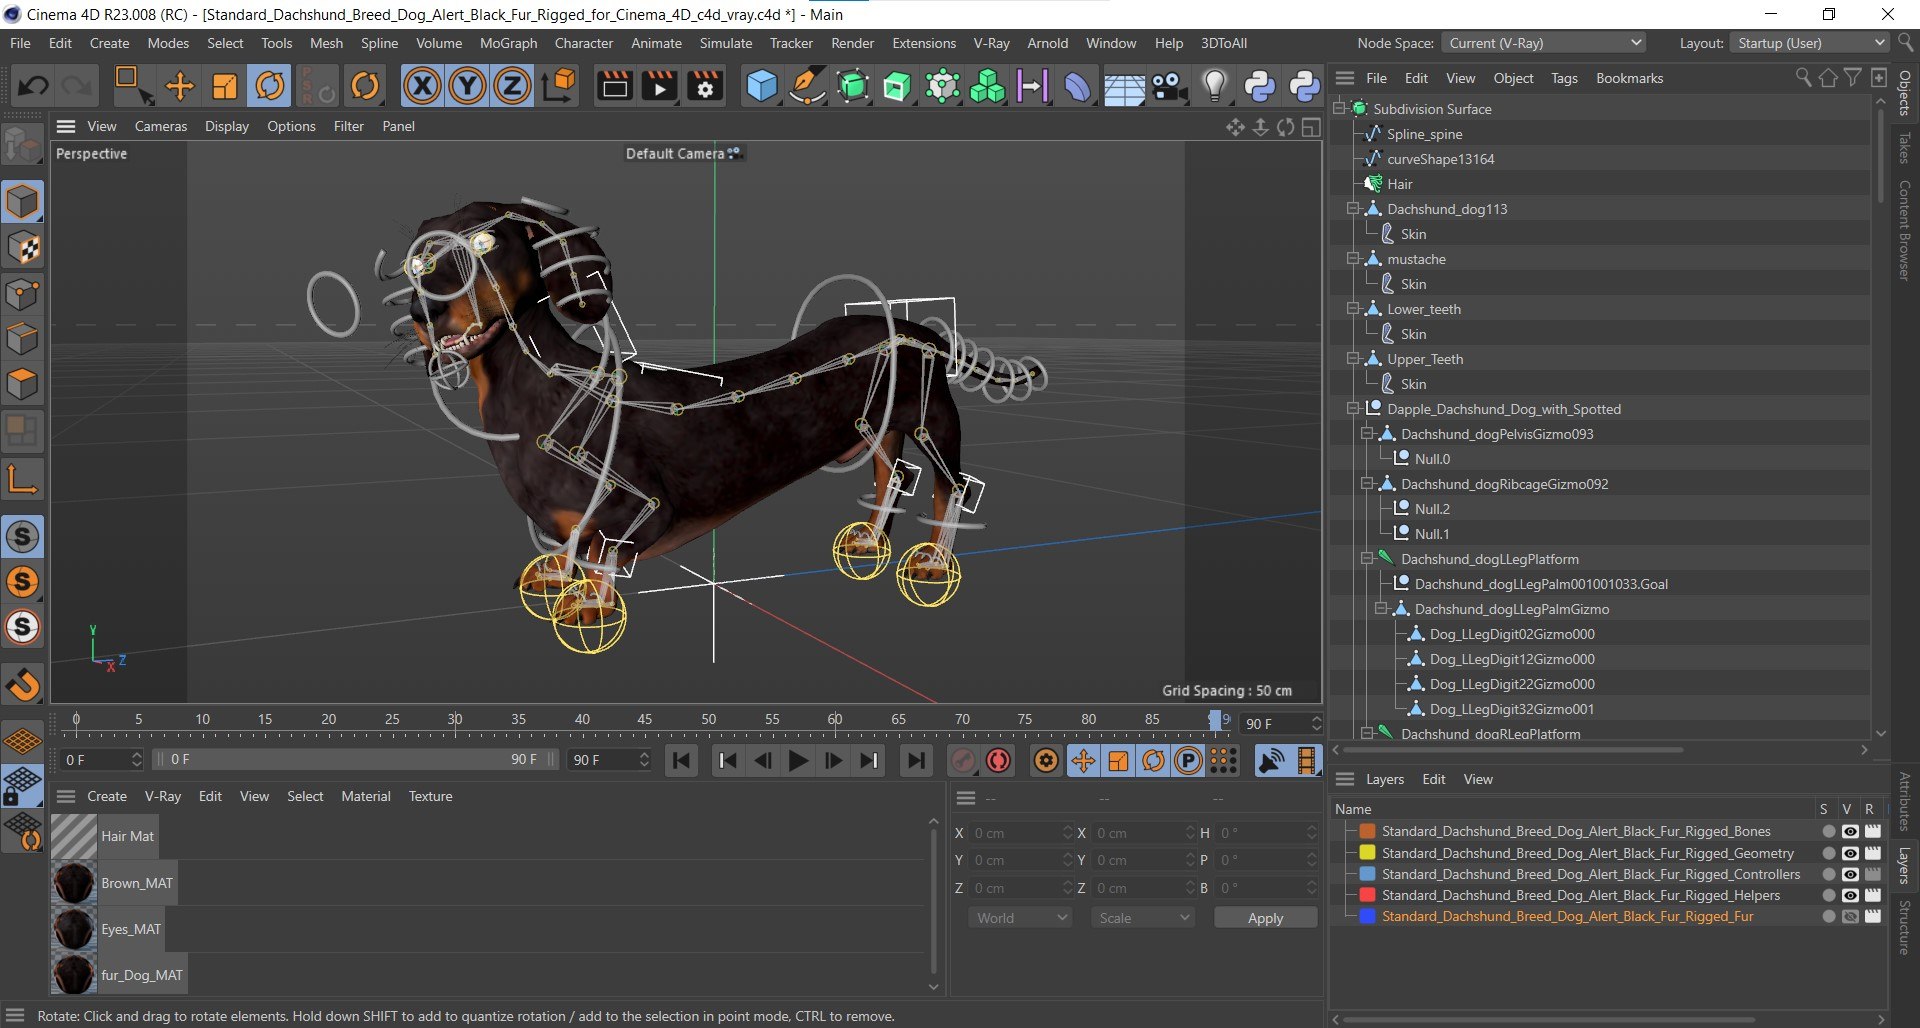Open Edit Render Settings icon

click(705, 86)
